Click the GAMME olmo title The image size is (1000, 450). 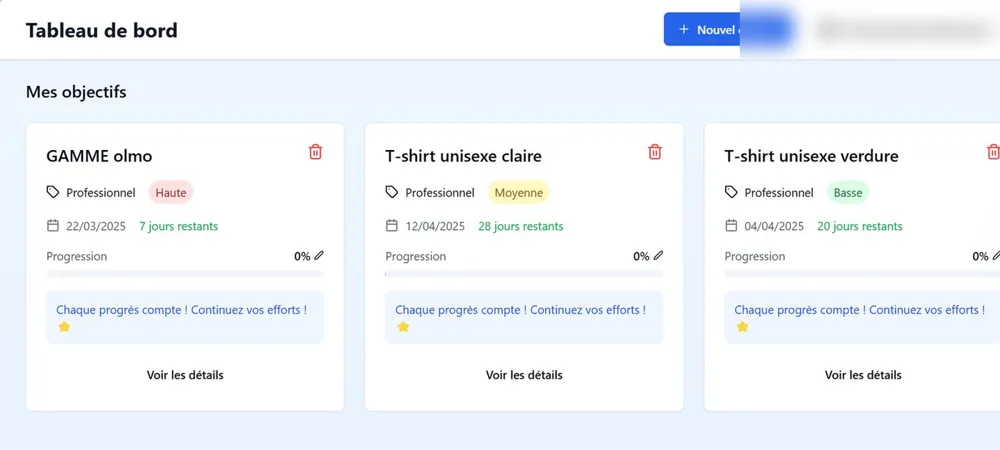pos(99,156)
